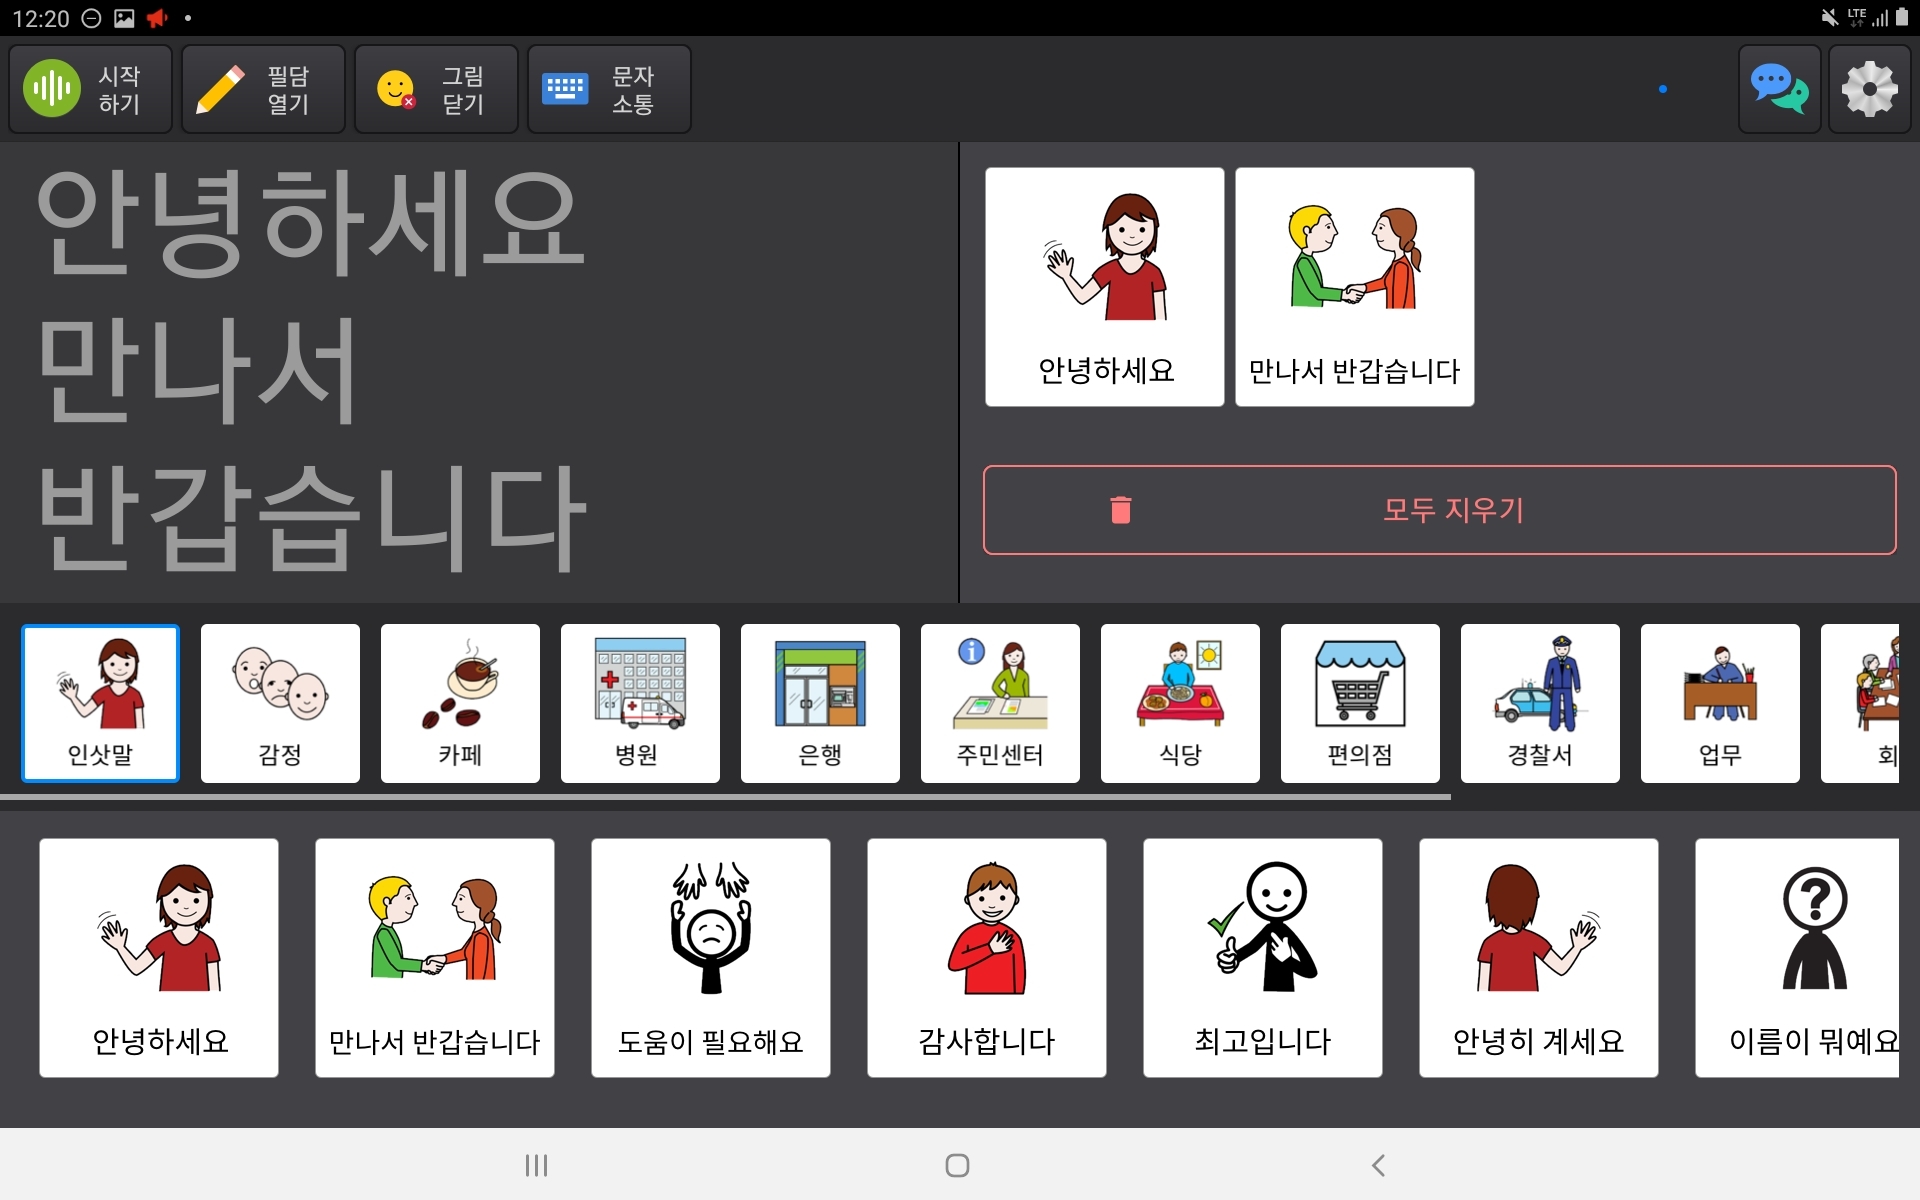
Task: Add 도움이 필요해요 help phrase card
Action: [711, 958]
